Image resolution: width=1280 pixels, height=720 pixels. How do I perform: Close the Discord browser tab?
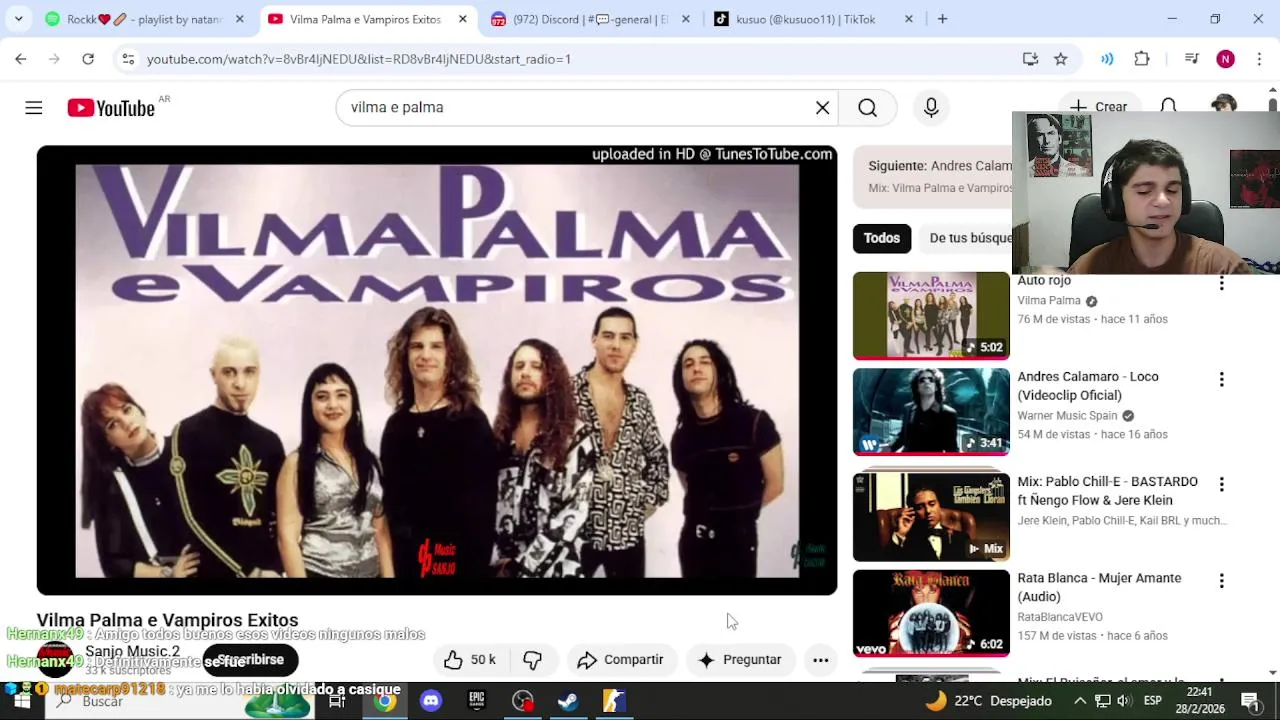click(x=685, y=19)
